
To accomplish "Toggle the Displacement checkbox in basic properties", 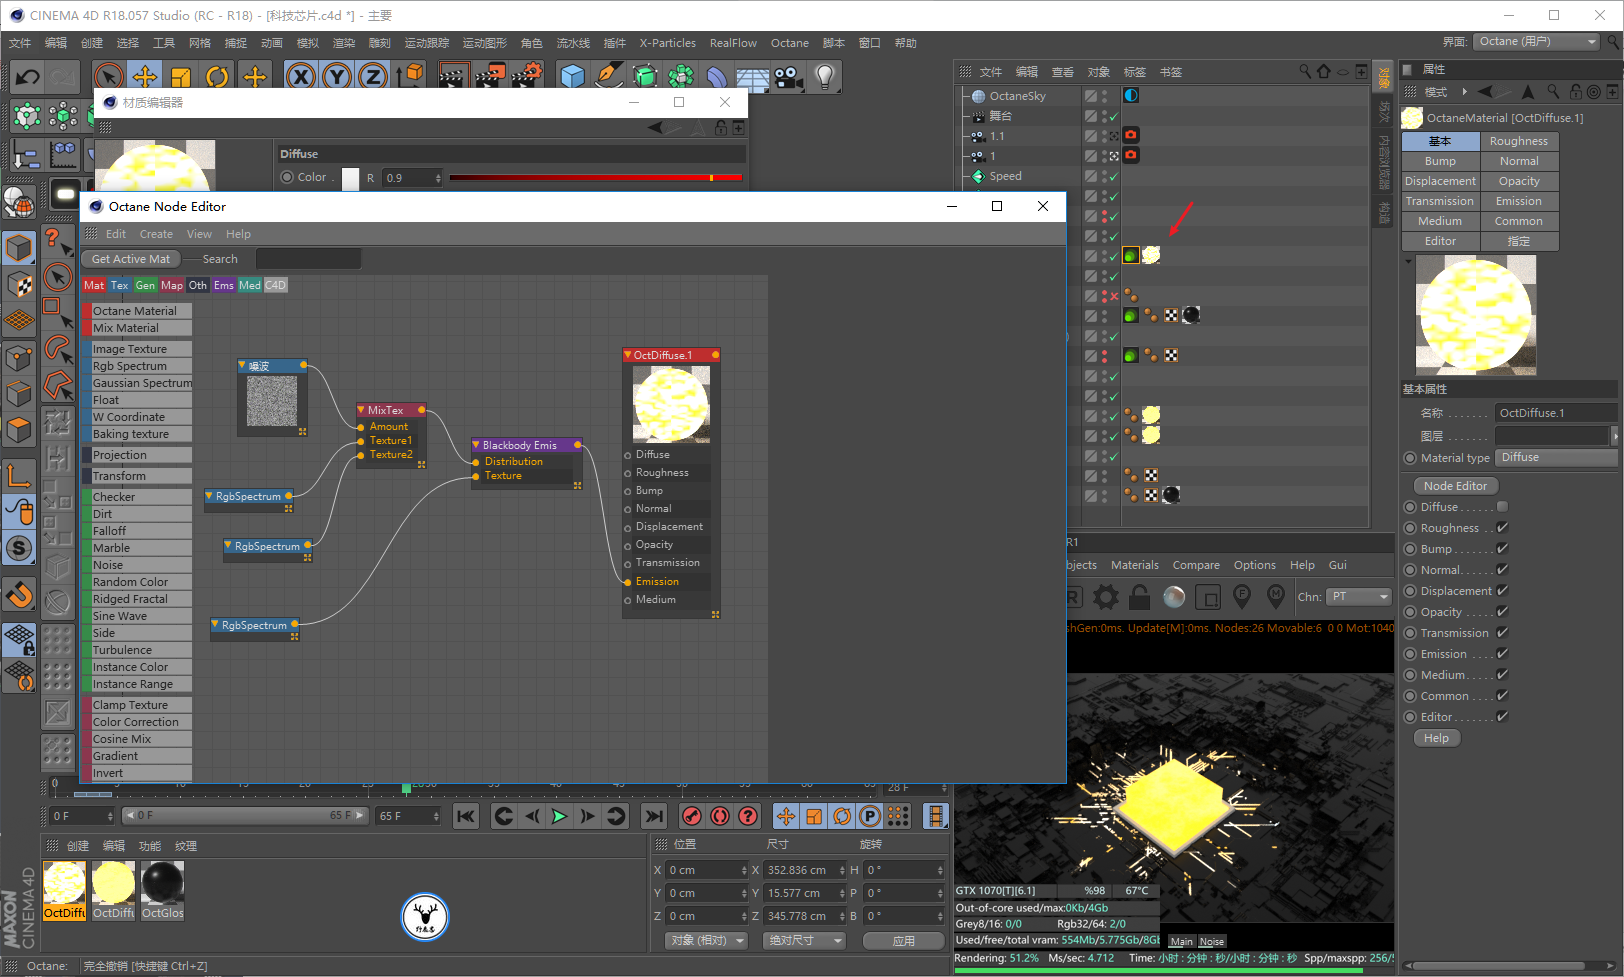I will point(1502,591).
